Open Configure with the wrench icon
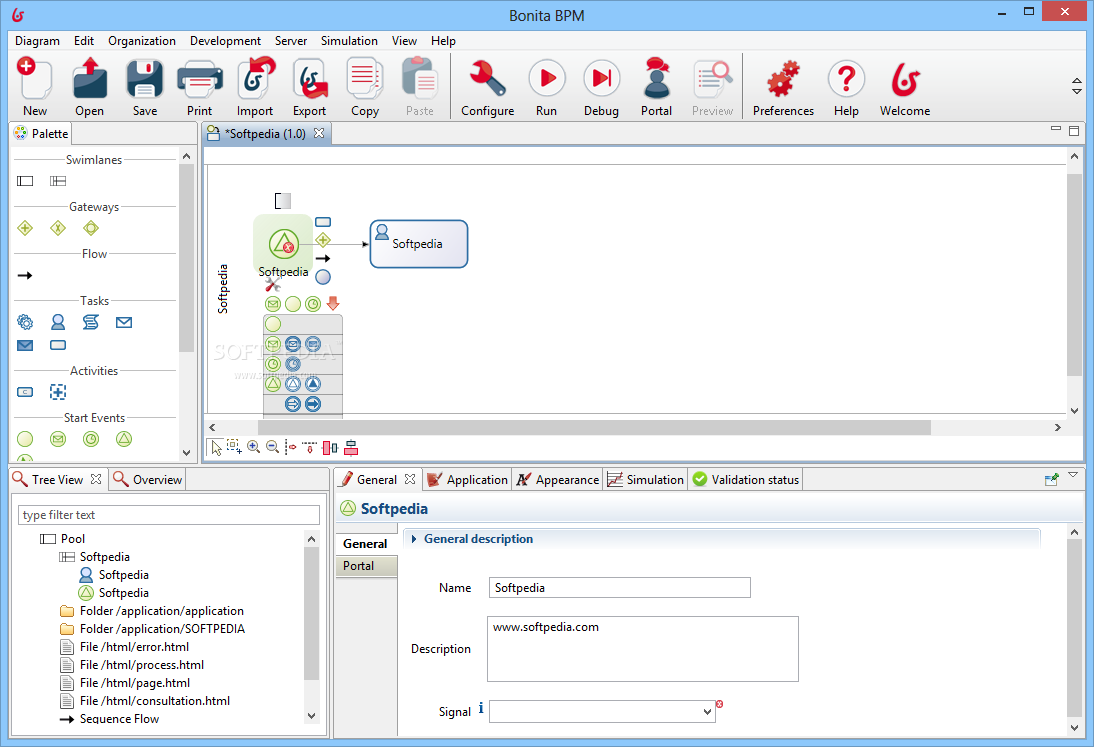Image resolution: width=1094 pixels, height=747 pixels. point(487,79)
